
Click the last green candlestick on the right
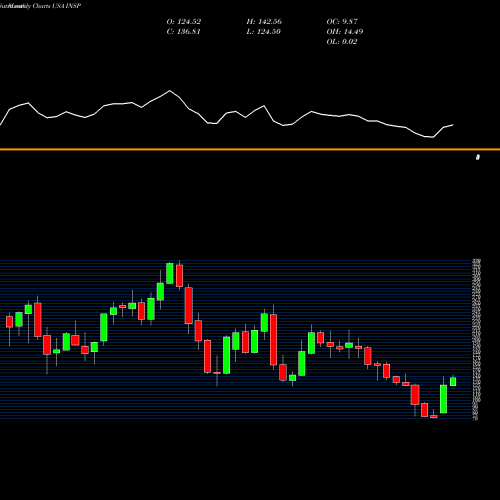[453, 381]
